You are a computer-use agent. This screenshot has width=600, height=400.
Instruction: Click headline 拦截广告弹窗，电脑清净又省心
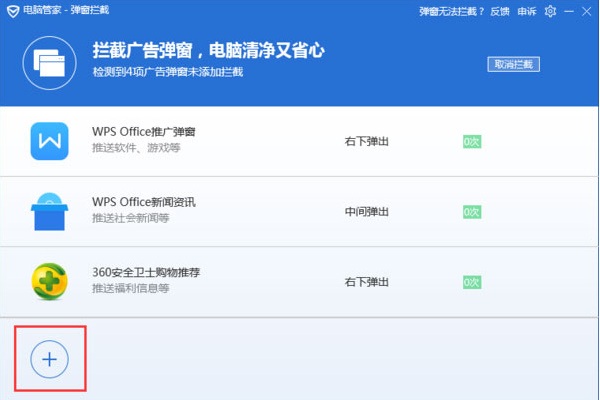tap(209, 51)
